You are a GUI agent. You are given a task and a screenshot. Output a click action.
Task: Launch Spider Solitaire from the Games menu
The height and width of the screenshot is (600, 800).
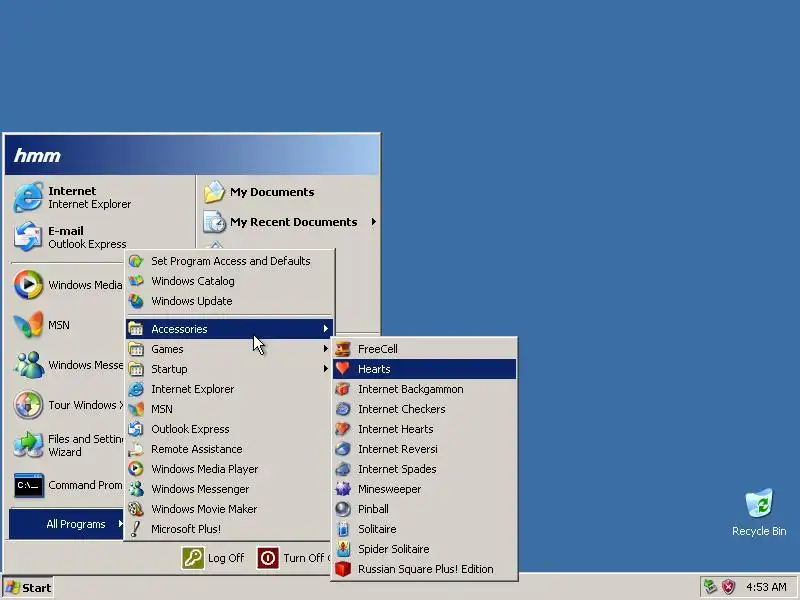424,549
